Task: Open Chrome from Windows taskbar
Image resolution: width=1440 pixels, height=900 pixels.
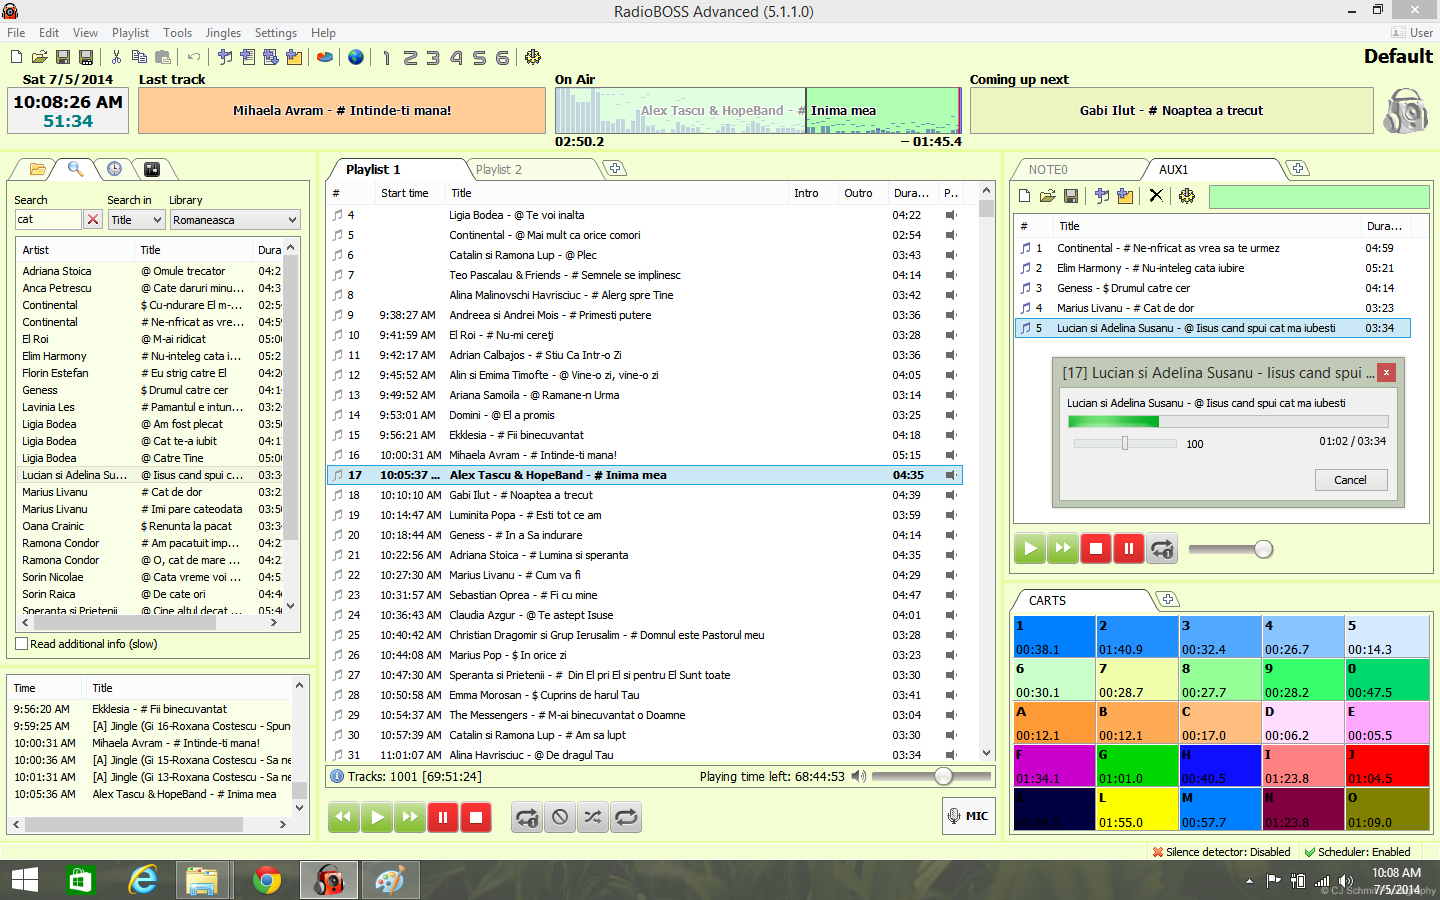Action: 267,880
